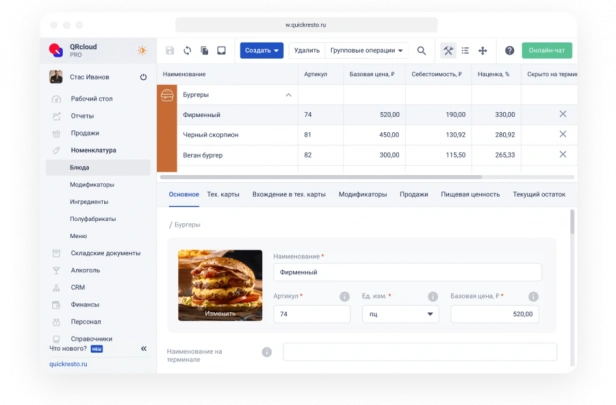Click the burger photo thumbnail
Screen dimensions: 616x405
(x=220, y=285)
